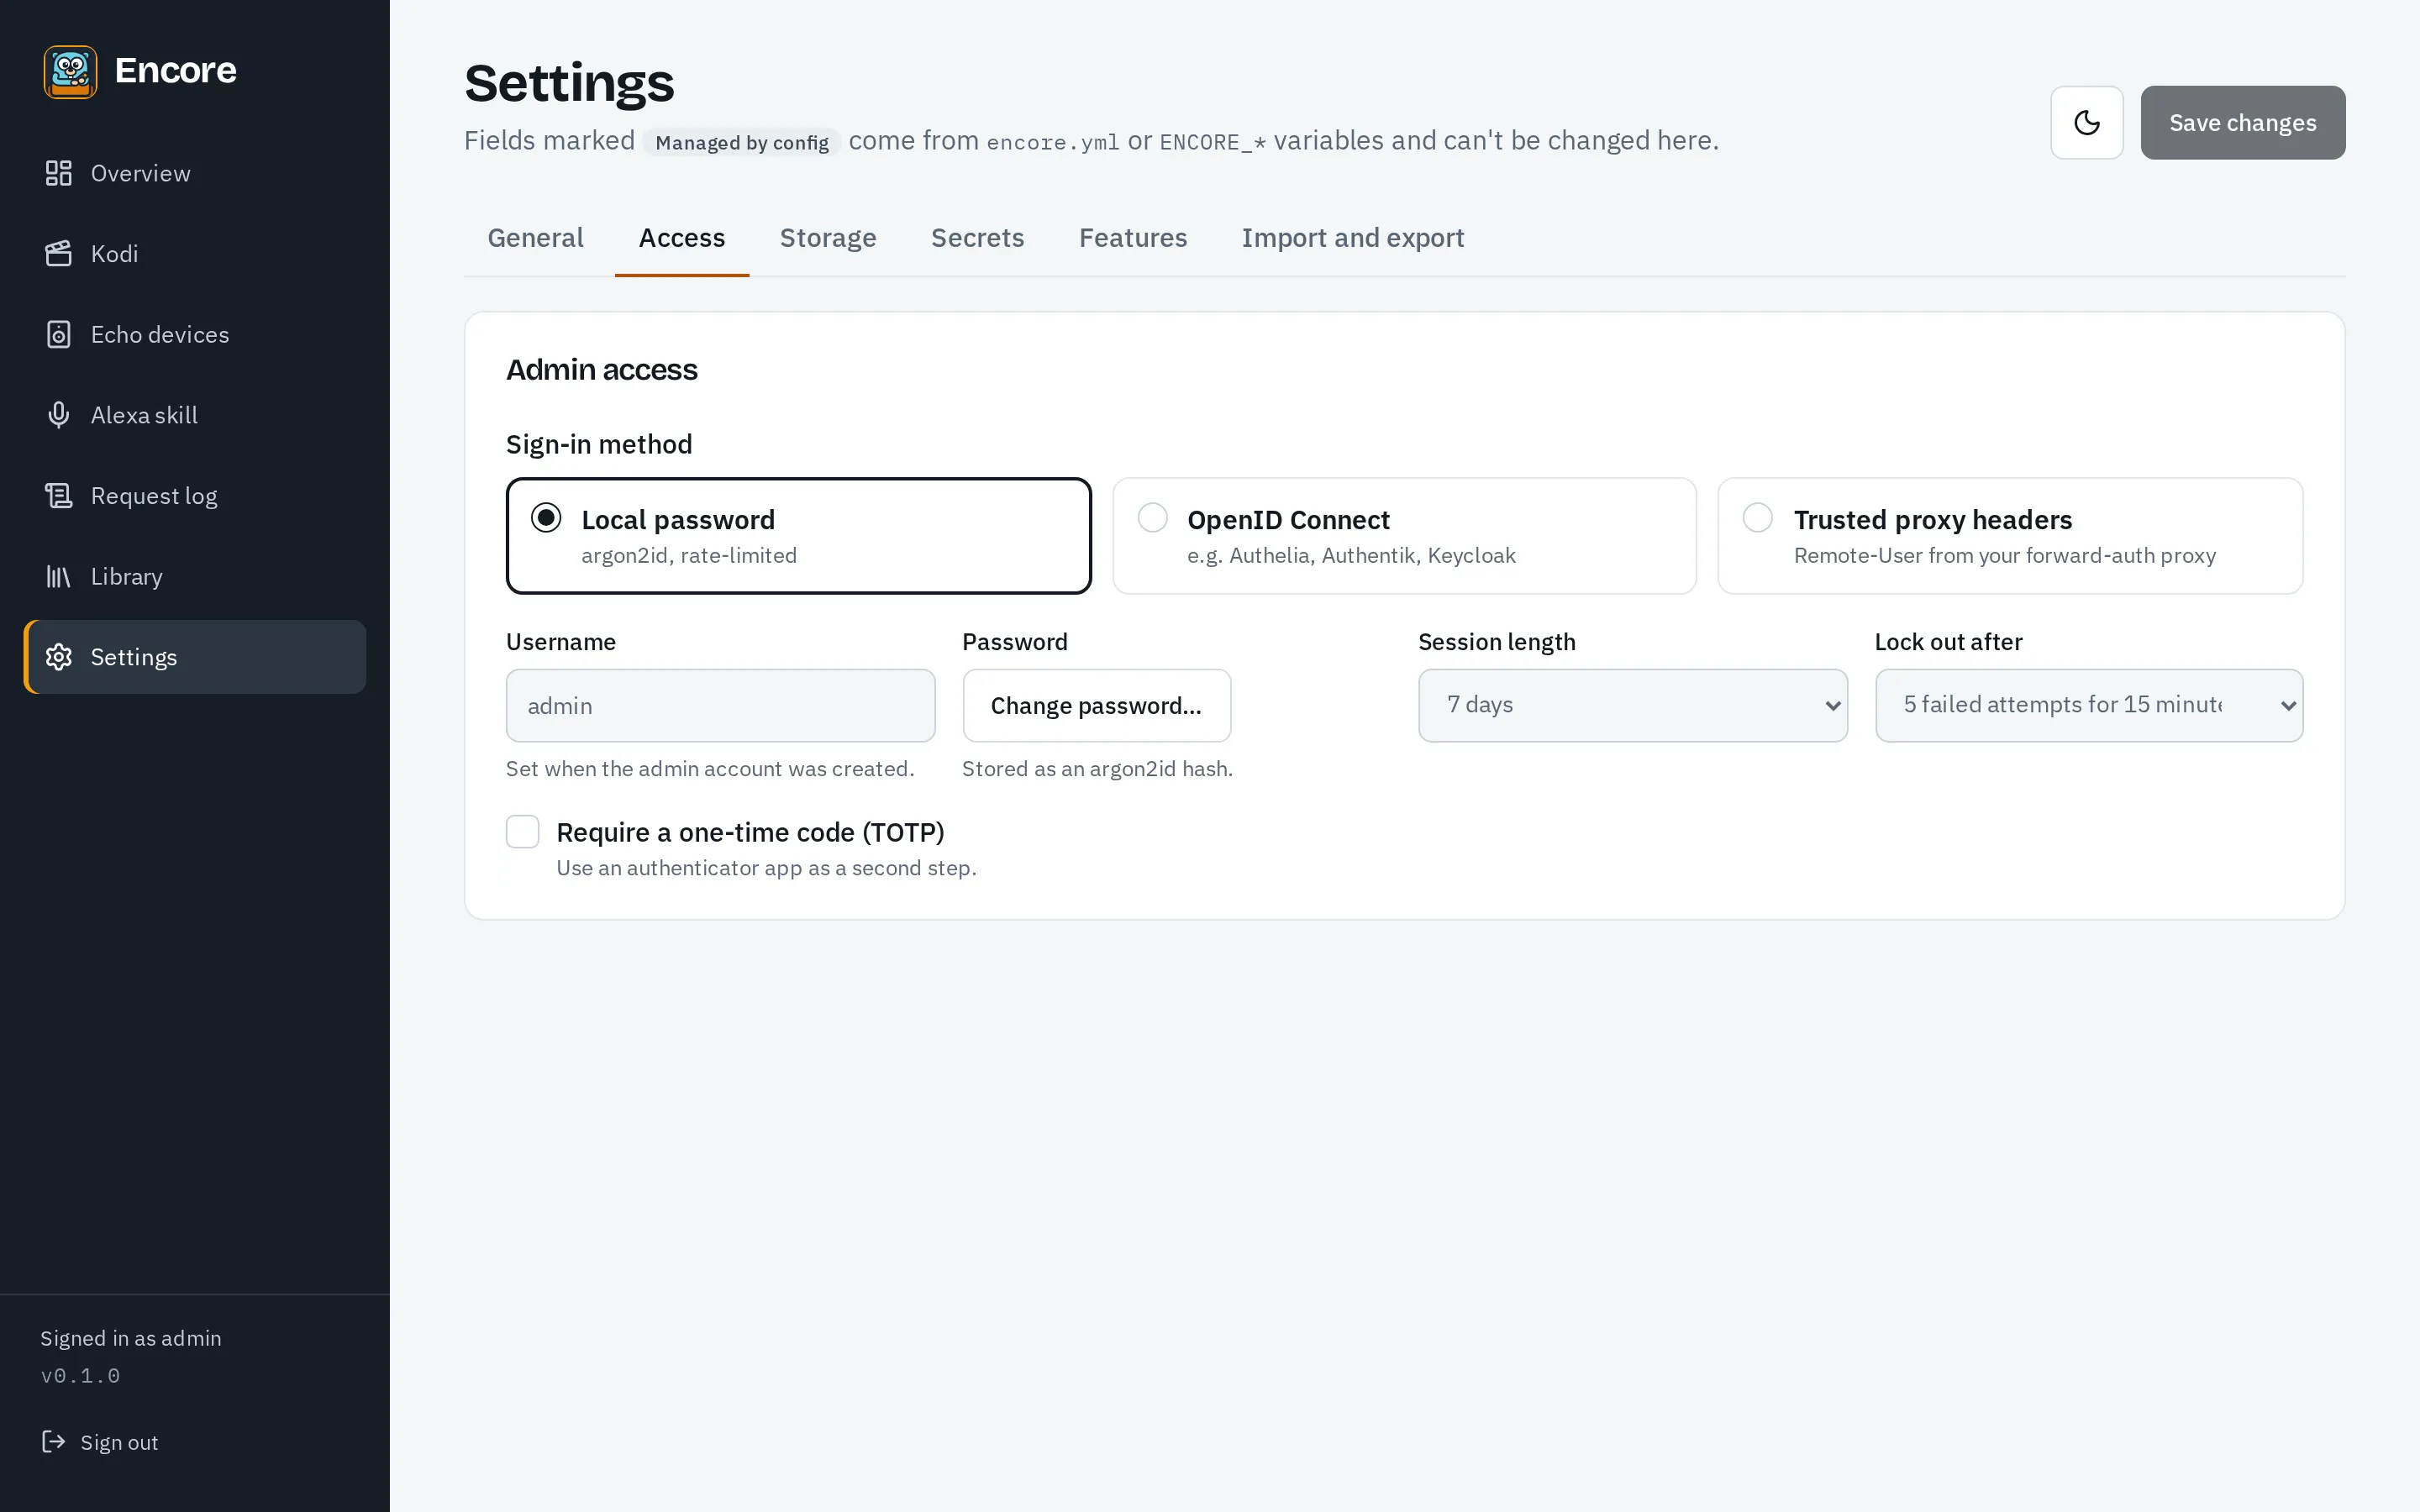This screenshot has height=1512, width=2420.
Task: Click the Sign out arrow icon
Action: click(53, 1441)
